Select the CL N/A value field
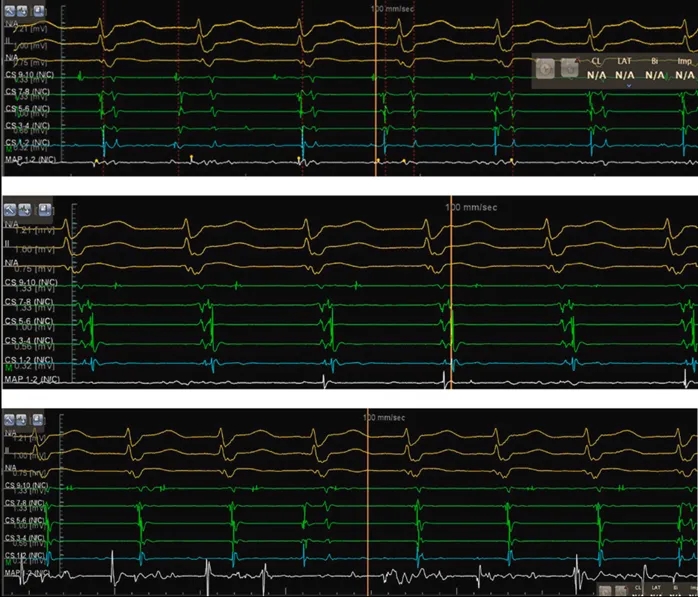The image size is (698, 597). (x=597, y=75)
